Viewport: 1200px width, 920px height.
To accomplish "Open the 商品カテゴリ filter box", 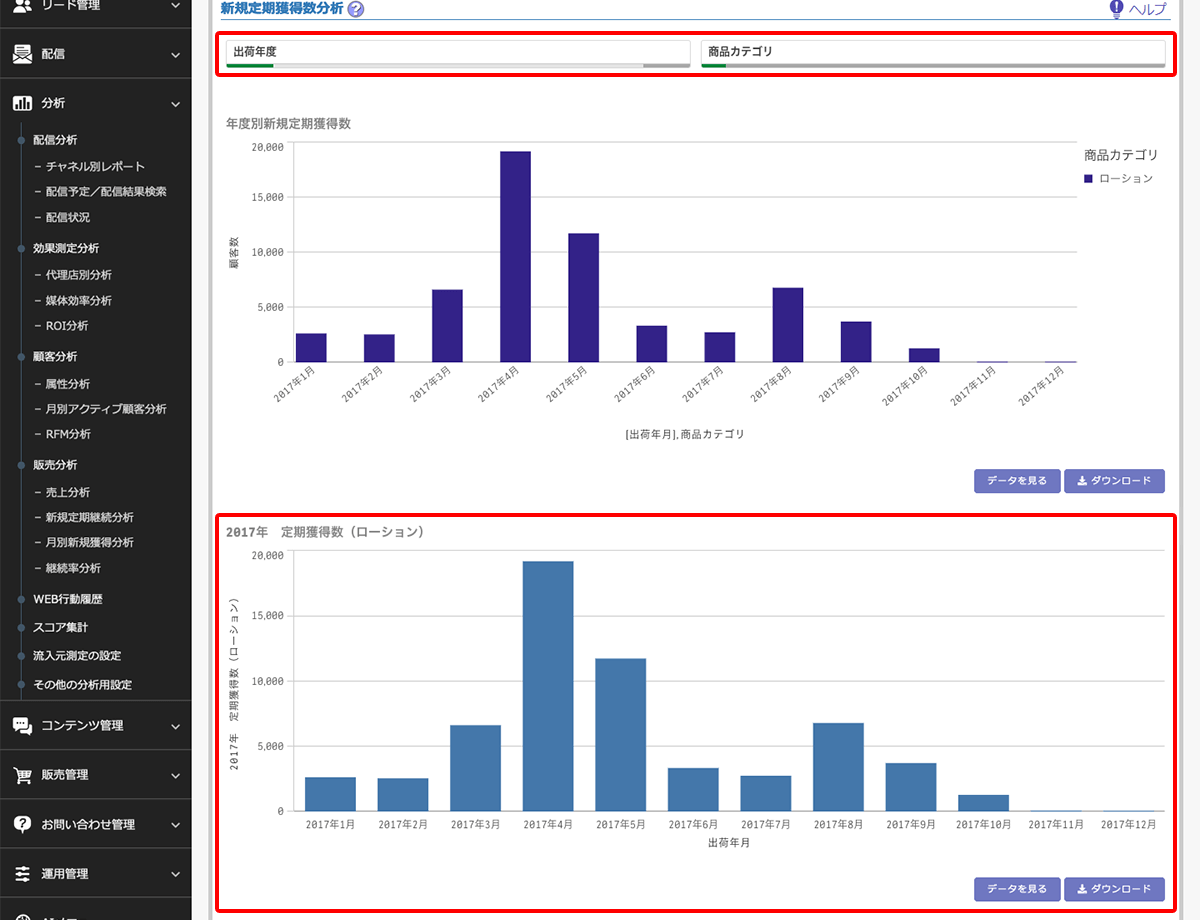I will pos(932,52).
